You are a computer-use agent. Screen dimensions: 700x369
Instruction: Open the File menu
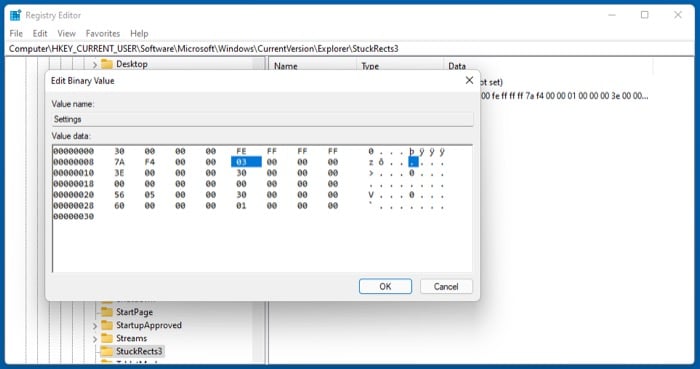coord(16,33)
